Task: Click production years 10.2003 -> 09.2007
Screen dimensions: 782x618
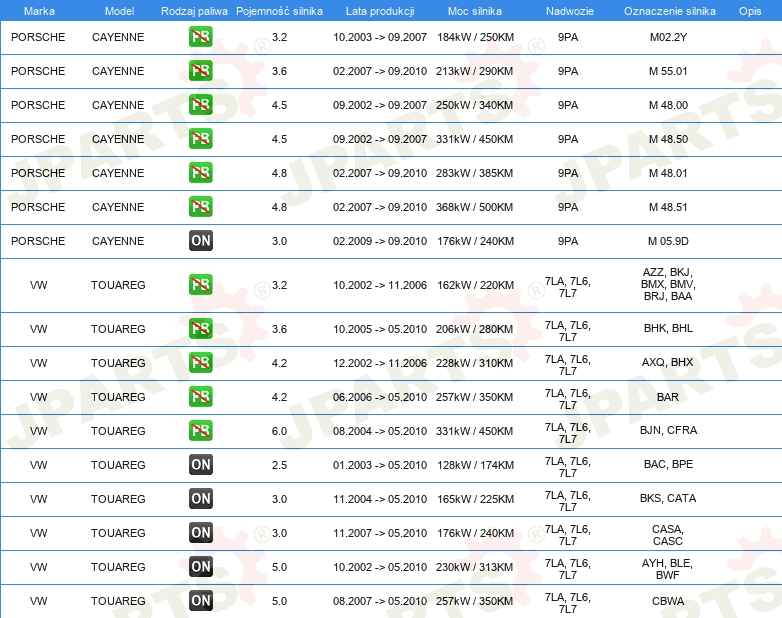Action: [x=380, y=37]
